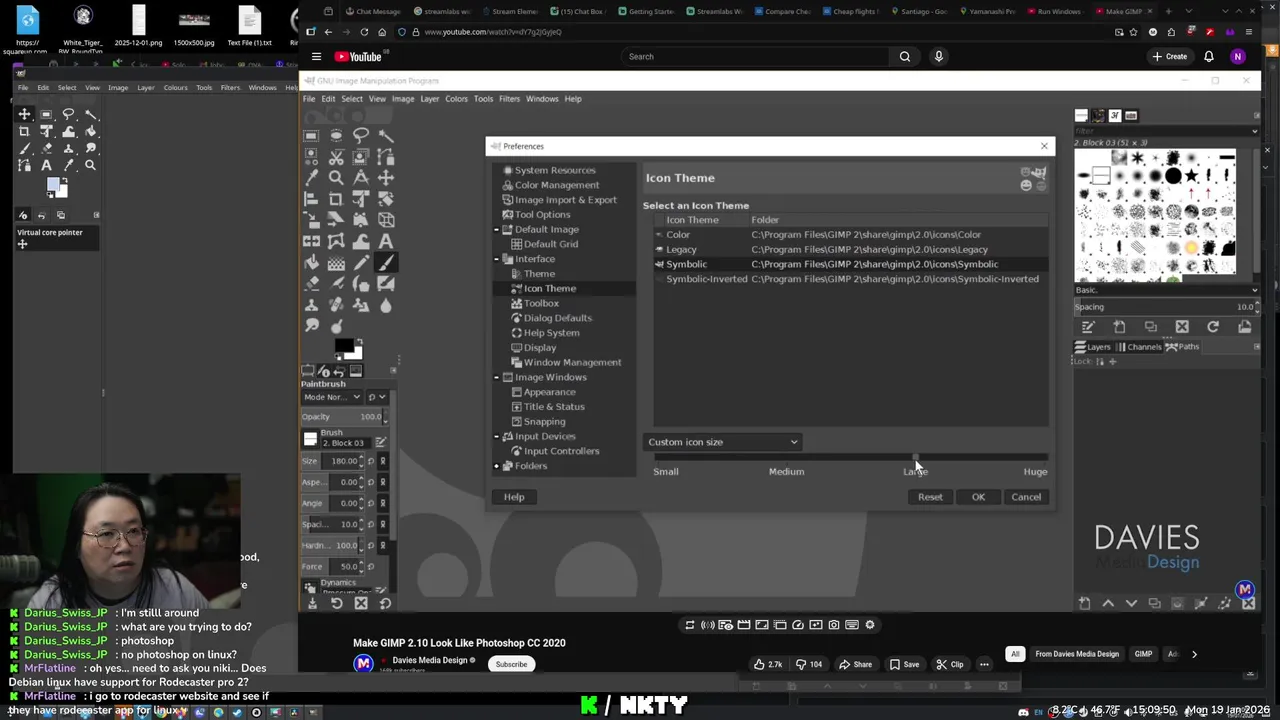Viewport: 1280px width, 720px height.
Task: Click the YouTube Create button
Action: (1169, 56)
